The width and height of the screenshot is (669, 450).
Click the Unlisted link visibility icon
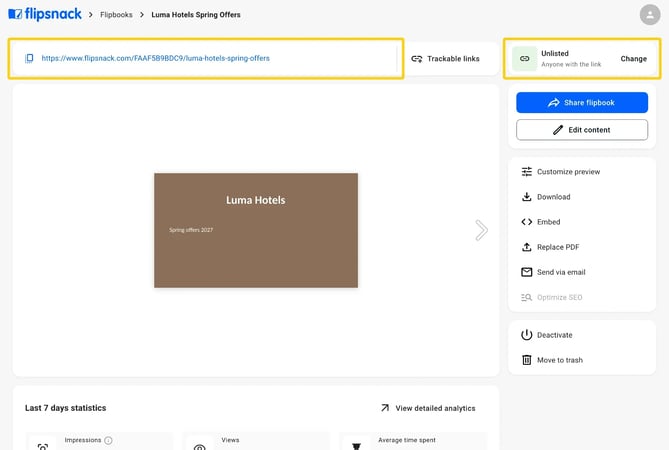coord(524,58)
